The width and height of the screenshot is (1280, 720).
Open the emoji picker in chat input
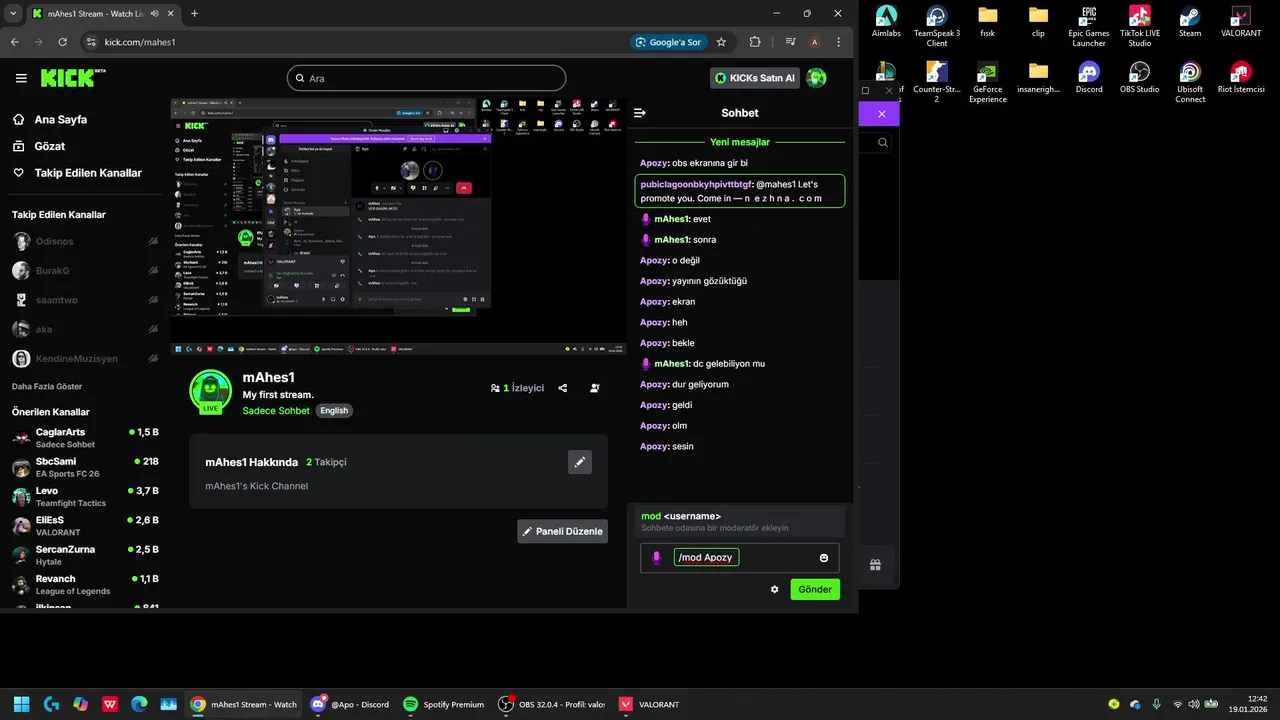pyautogui.click(x=824, y=558)
